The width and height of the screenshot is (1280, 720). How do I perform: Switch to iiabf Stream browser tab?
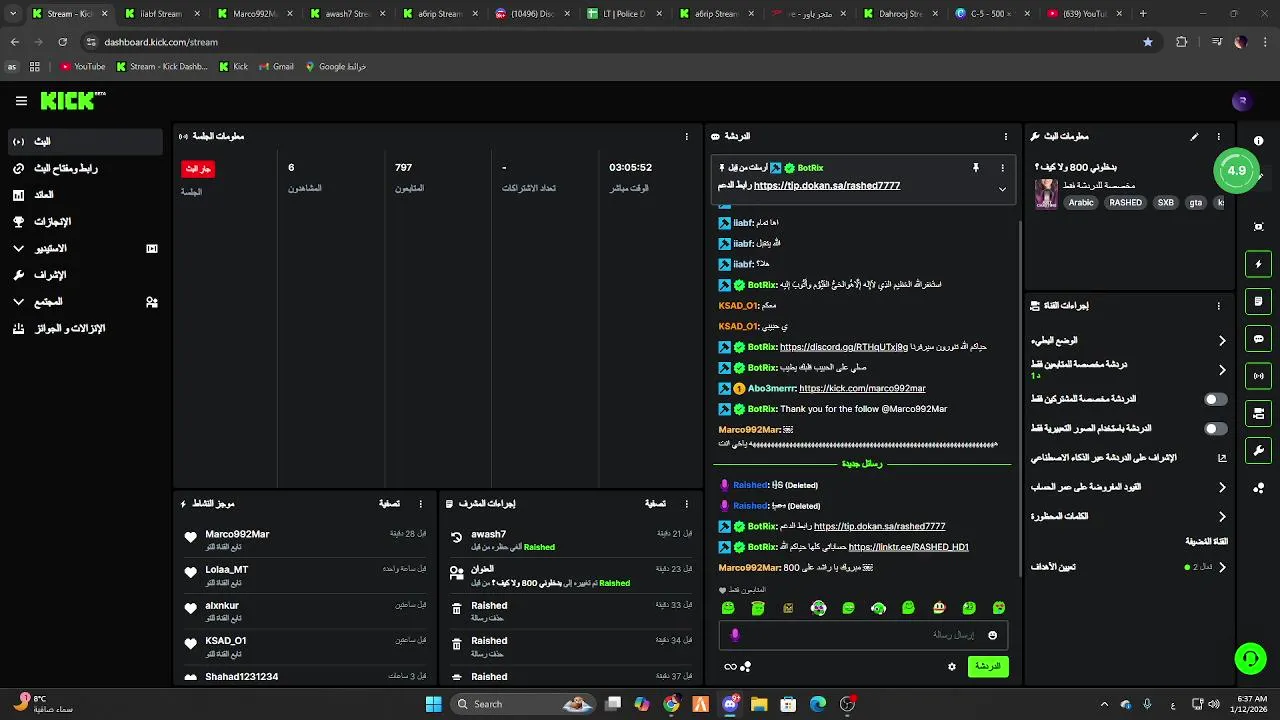[x=159, y=14]
